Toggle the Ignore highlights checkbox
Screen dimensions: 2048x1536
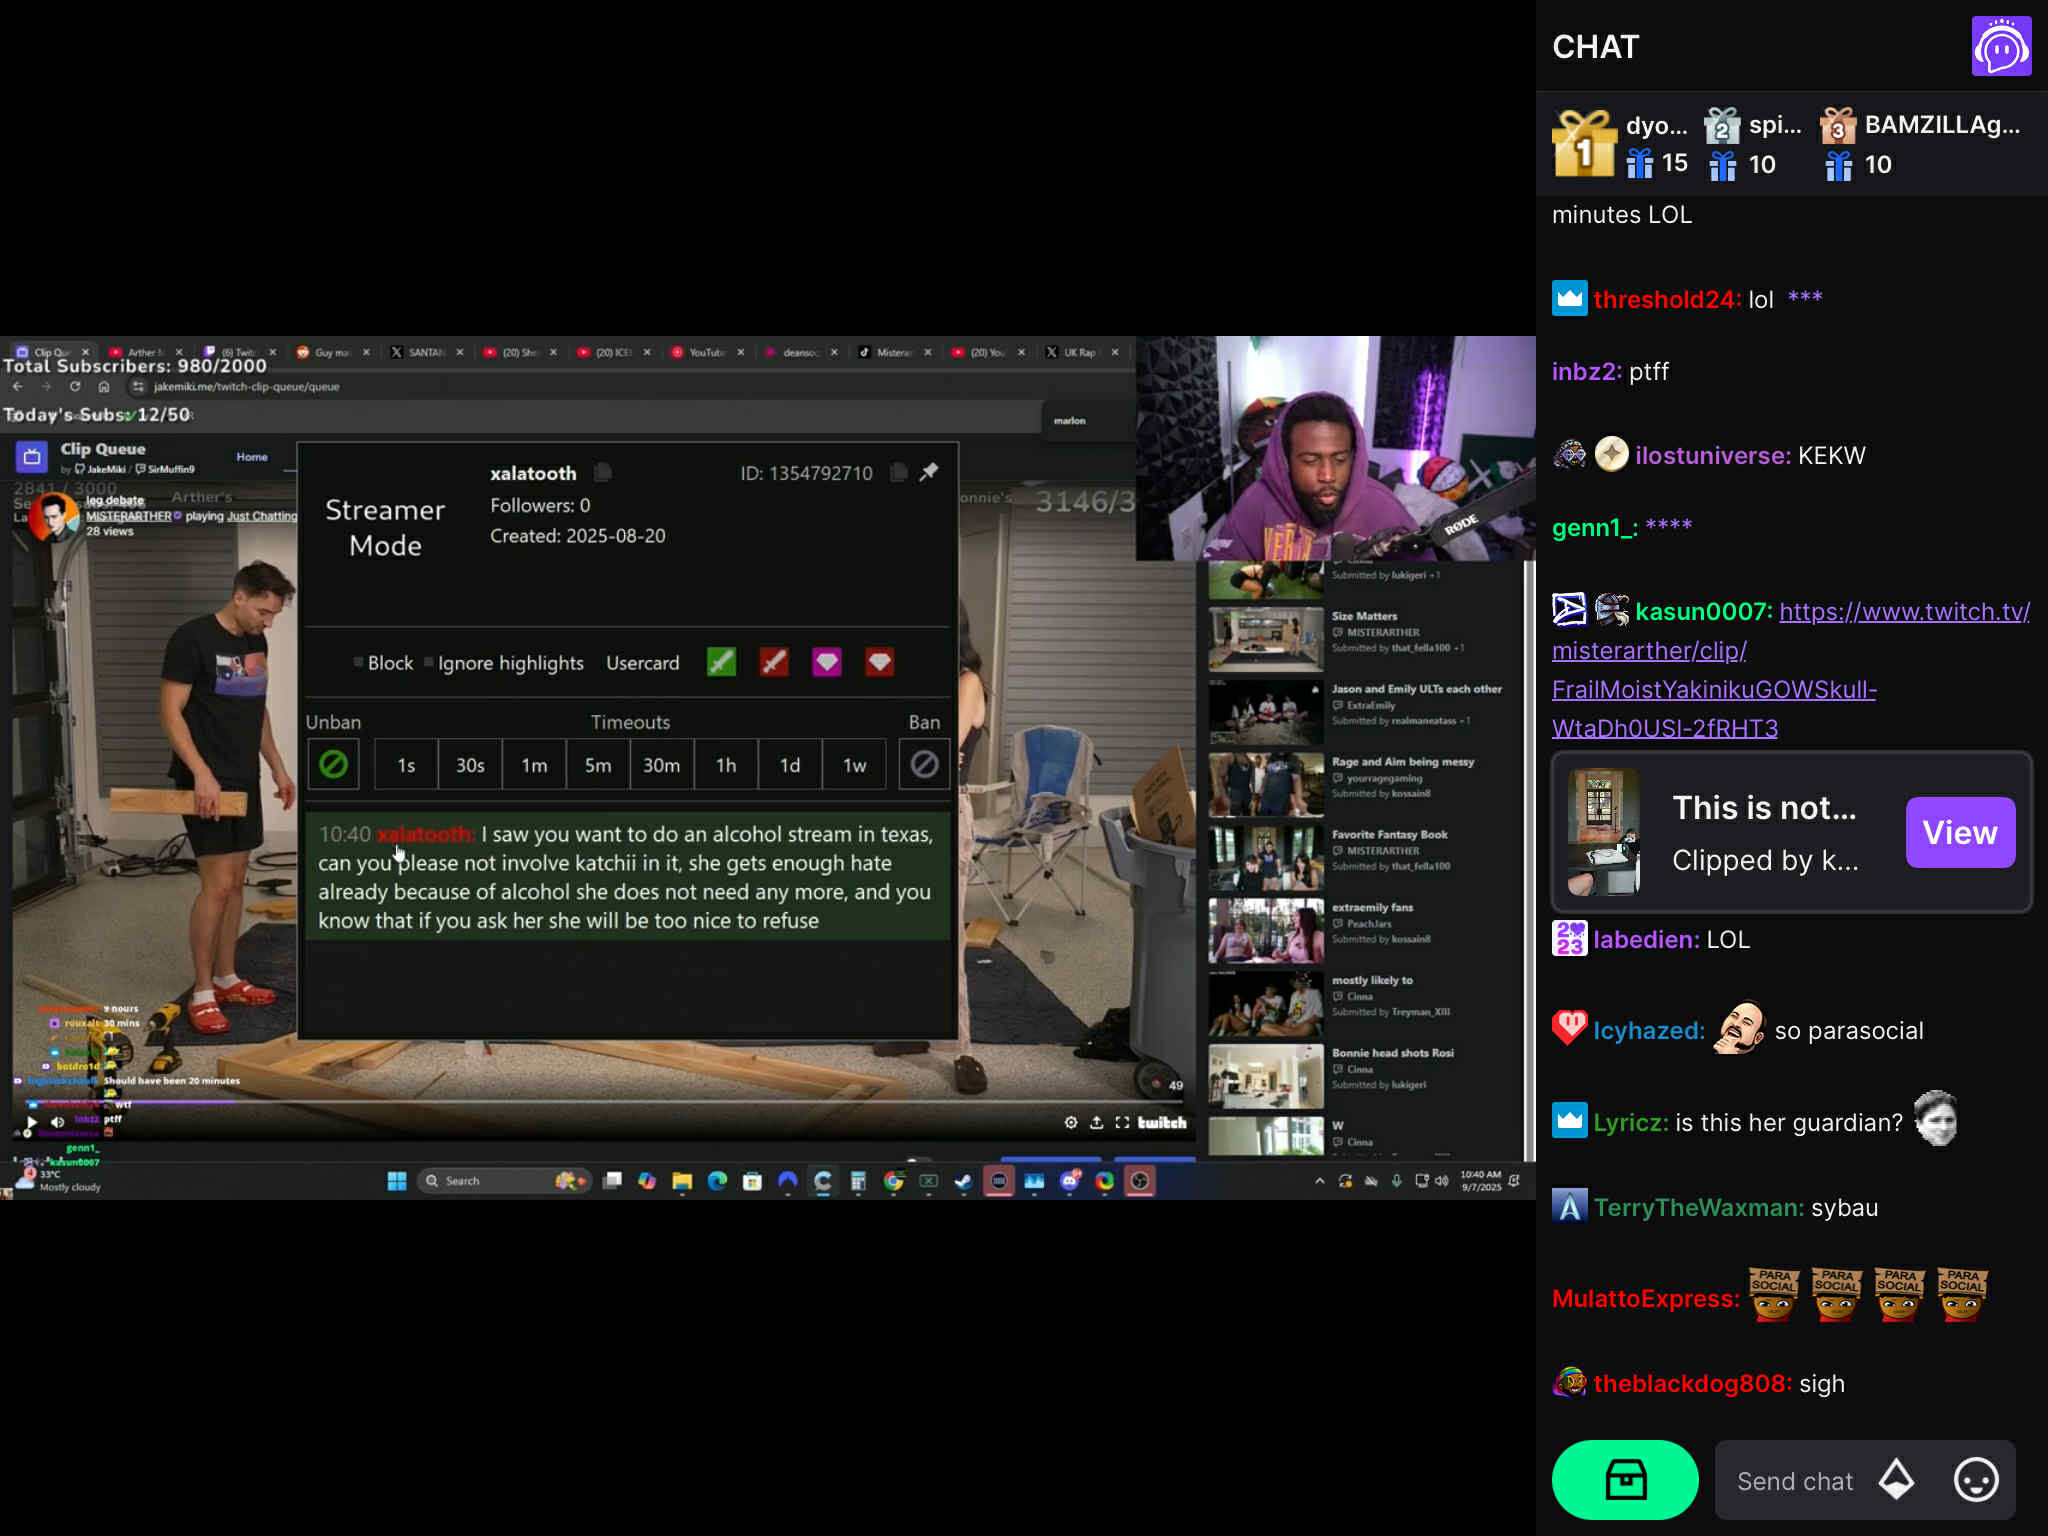click(x=429, y=662)
